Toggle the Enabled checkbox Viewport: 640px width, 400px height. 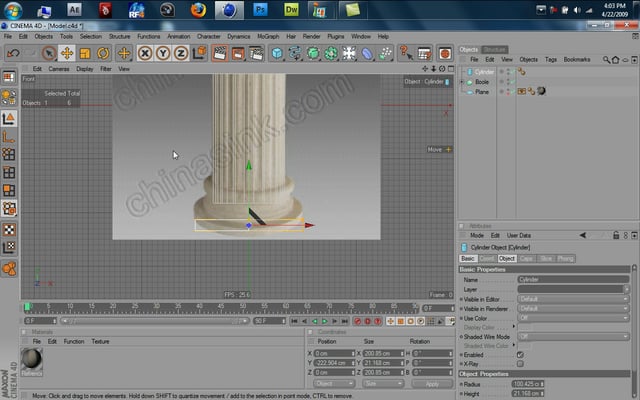pos(520,355)
